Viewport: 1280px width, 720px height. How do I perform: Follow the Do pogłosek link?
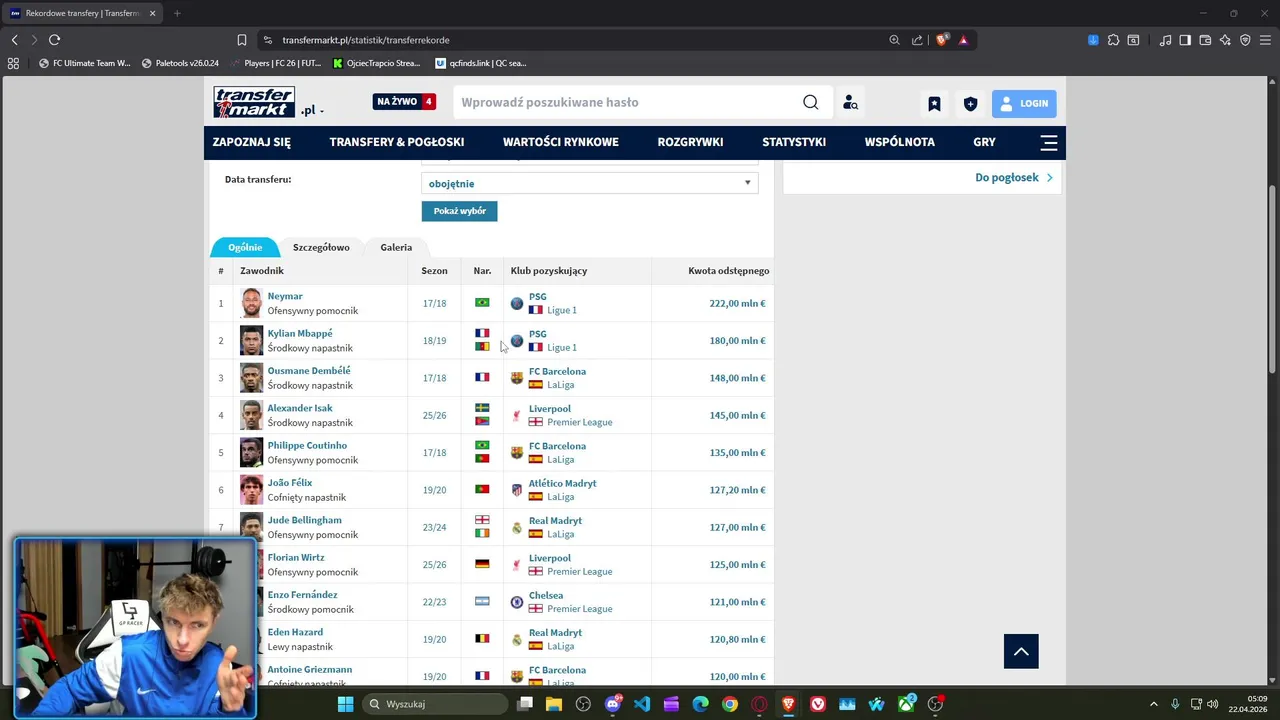(1014, 177)
